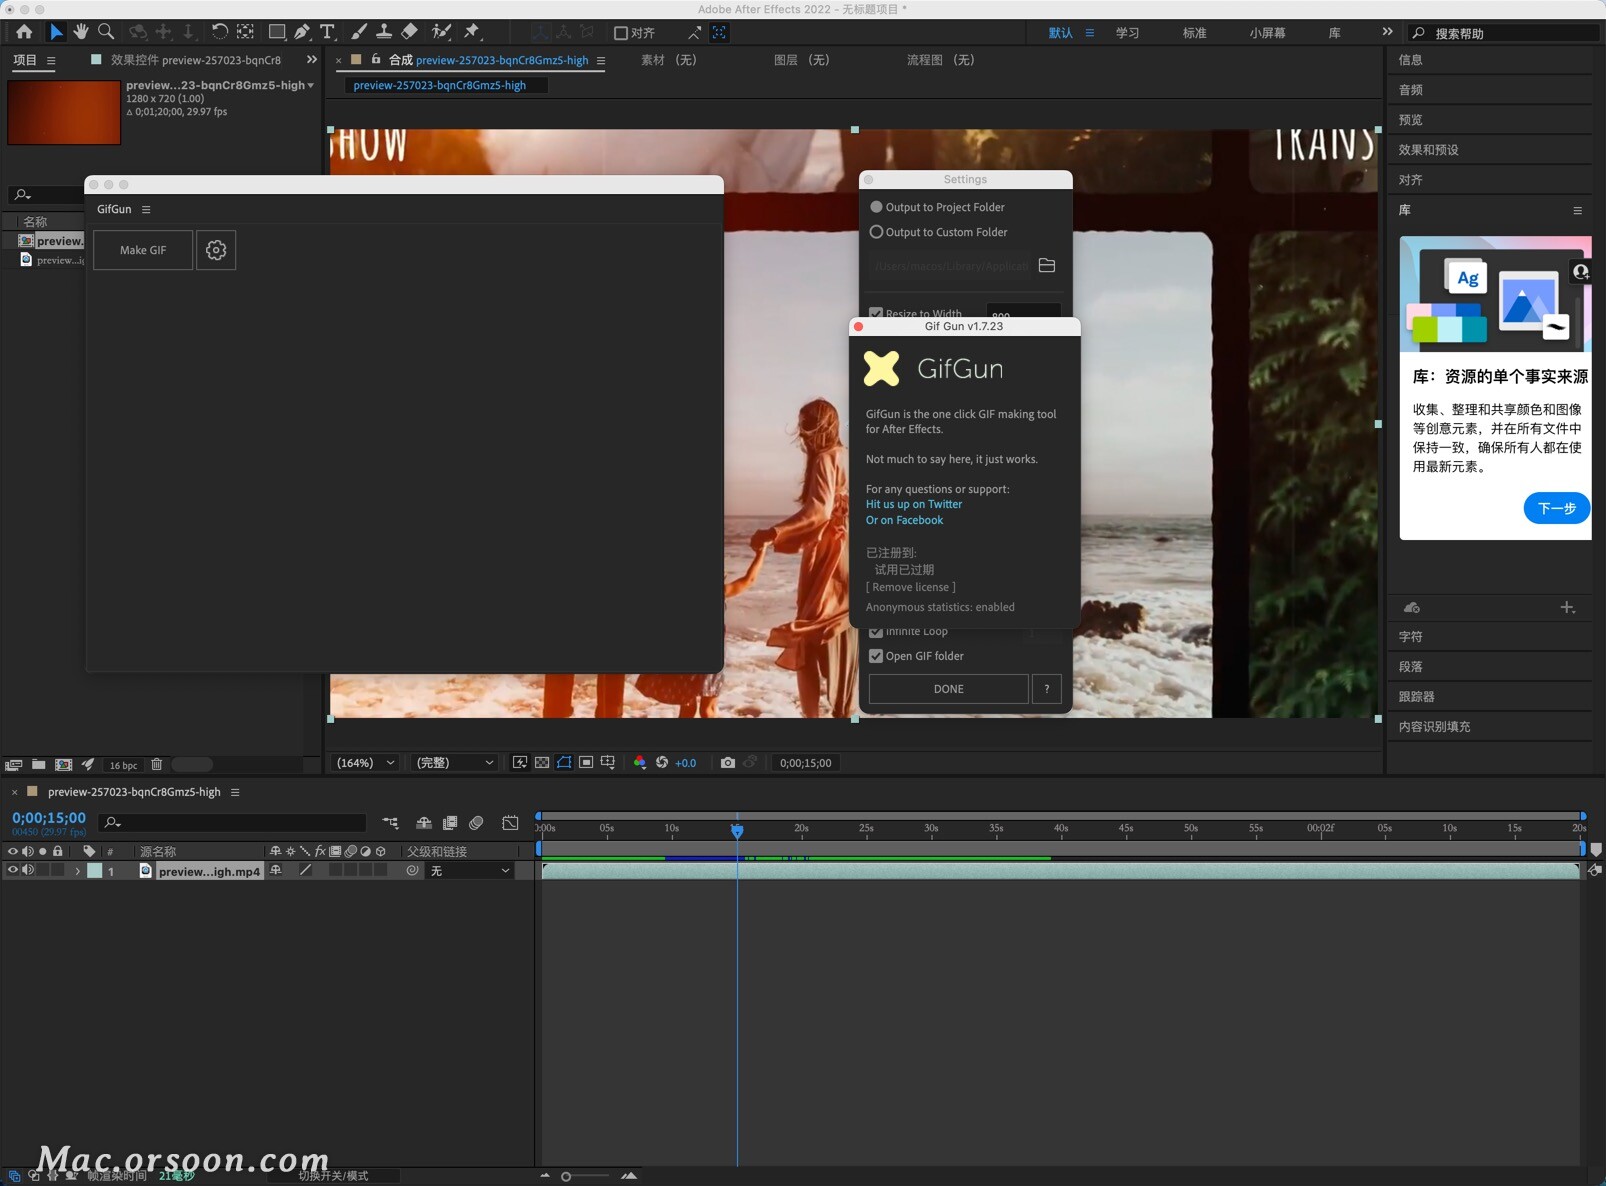The image size is (1606, 1186).
Task: Switch to 标准 workspace
Action: point(1195,33)
